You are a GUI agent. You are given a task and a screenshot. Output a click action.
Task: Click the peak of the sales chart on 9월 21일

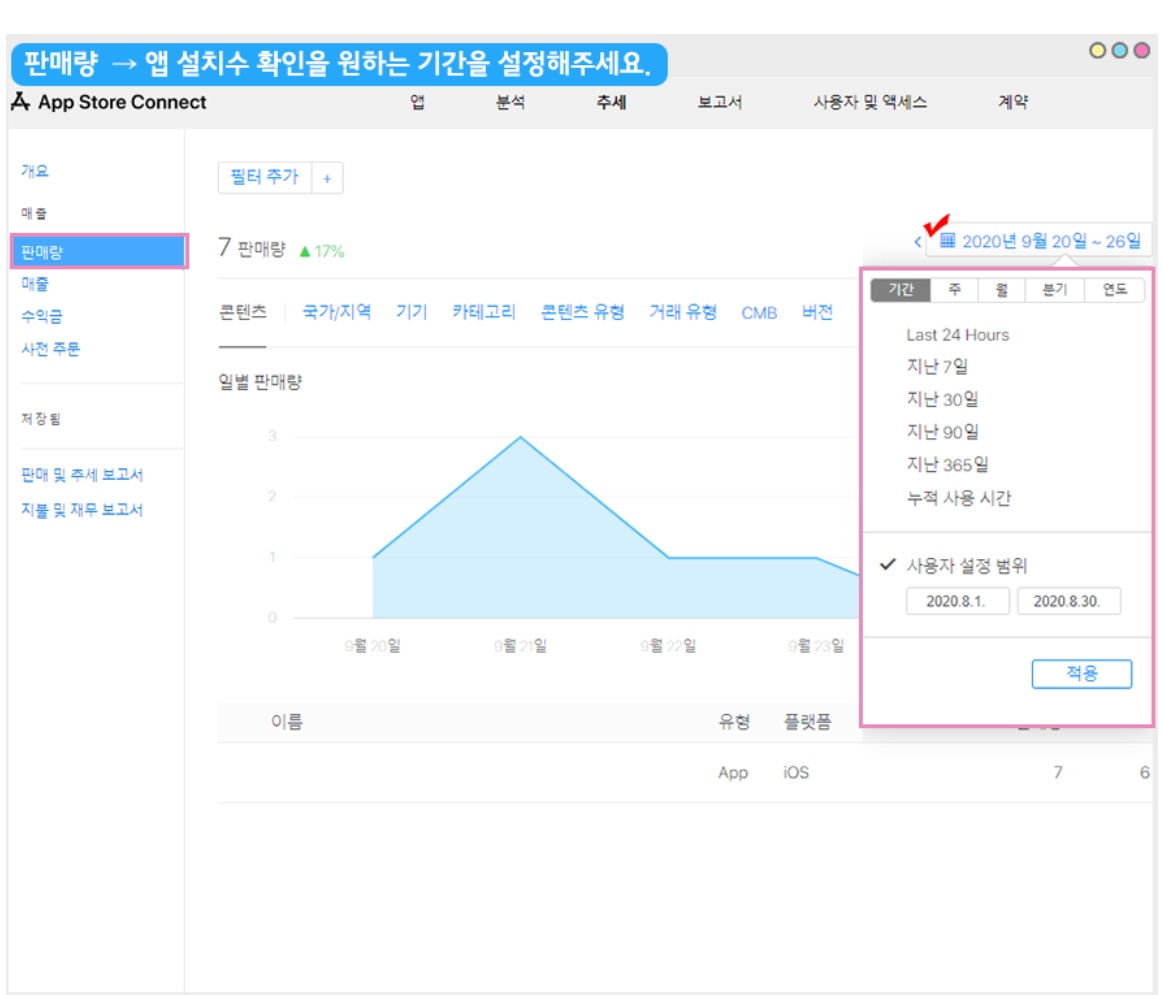point(520,437)
